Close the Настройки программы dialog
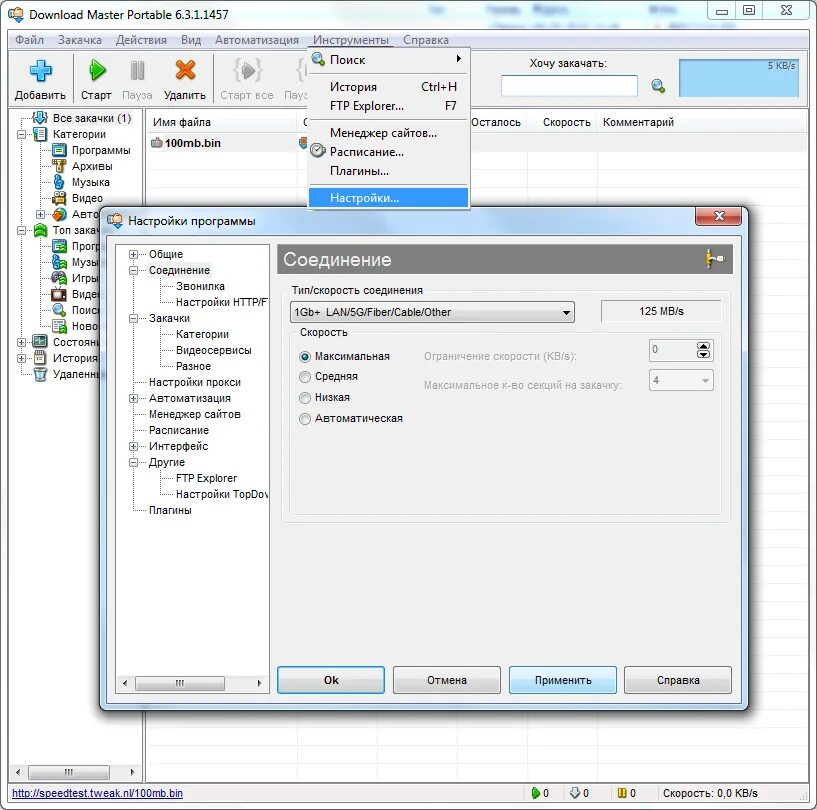 point(719,216)
